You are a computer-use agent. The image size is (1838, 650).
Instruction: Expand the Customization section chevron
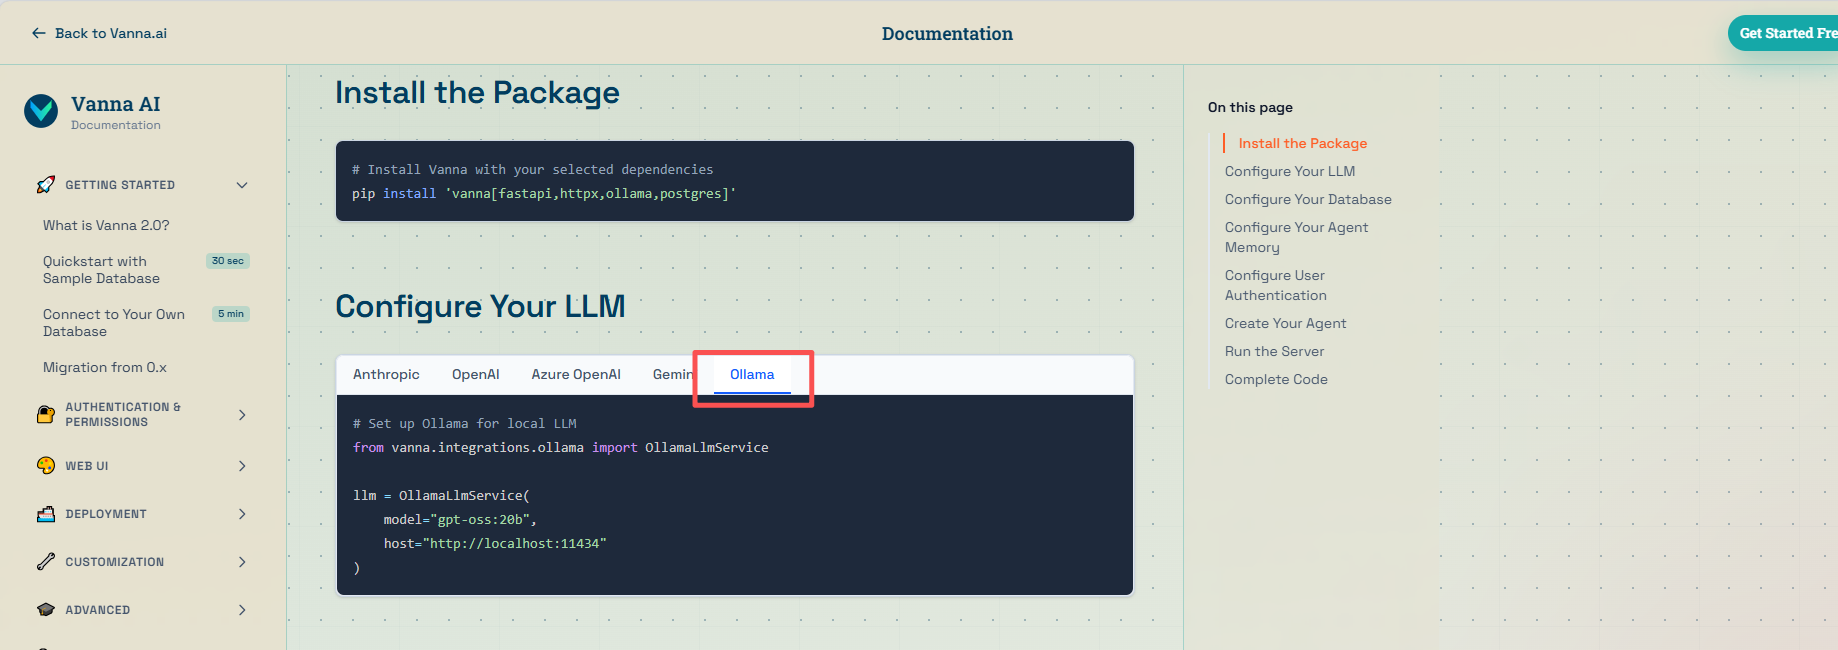click(x=242, y=562)
